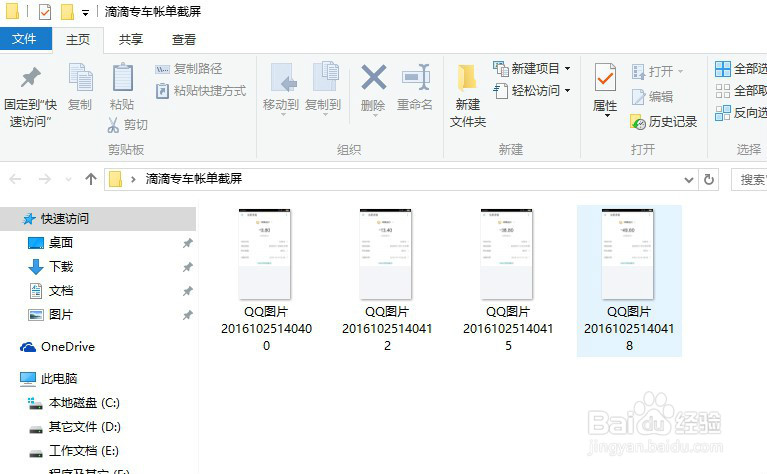Switch to the Share (共享) tab
Image resolution: width=767 pixels, height=474 pixels.
(x=131, y=40)
